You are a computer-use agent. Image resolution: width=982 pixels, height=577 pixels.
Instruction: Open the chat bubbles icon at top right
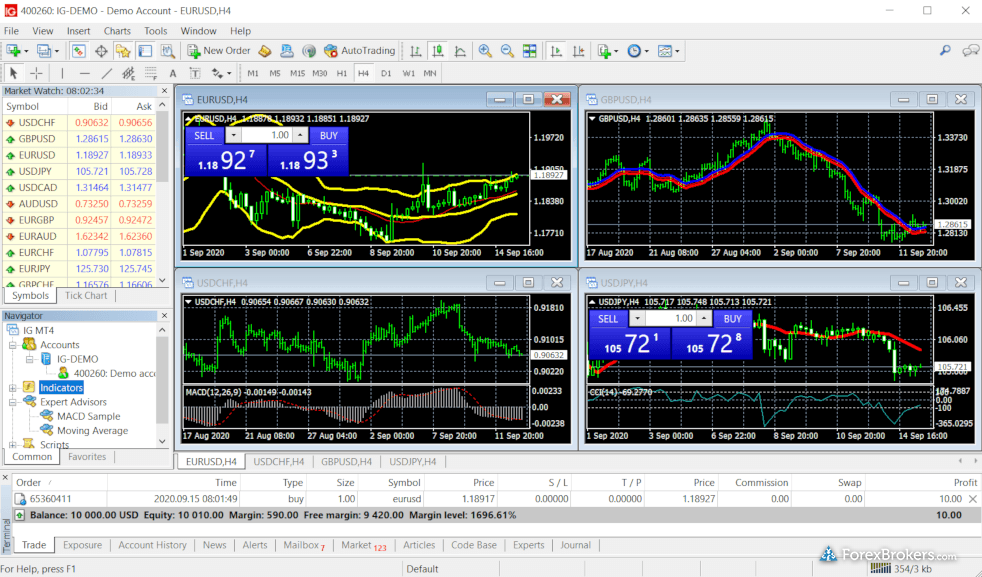coord(970,50)
